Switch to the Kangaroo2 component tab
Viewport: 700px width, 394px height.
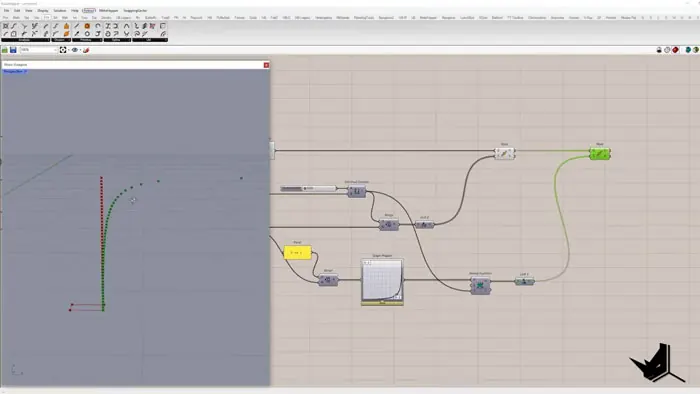[x=386, y=18]
